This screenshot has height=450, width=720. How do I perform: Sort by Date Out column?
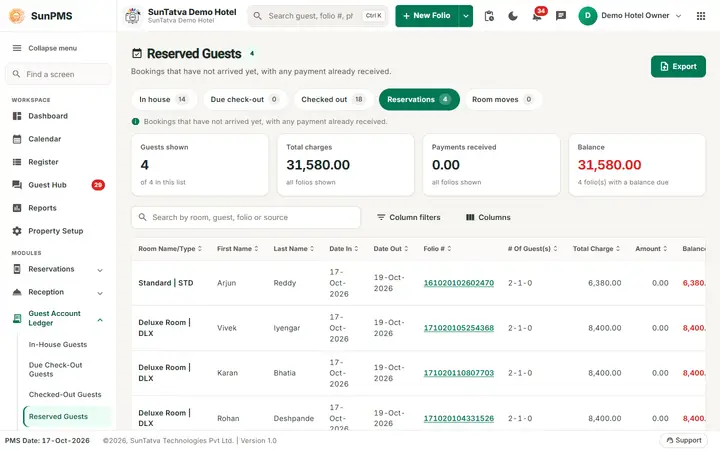click(x=391, y=249)
